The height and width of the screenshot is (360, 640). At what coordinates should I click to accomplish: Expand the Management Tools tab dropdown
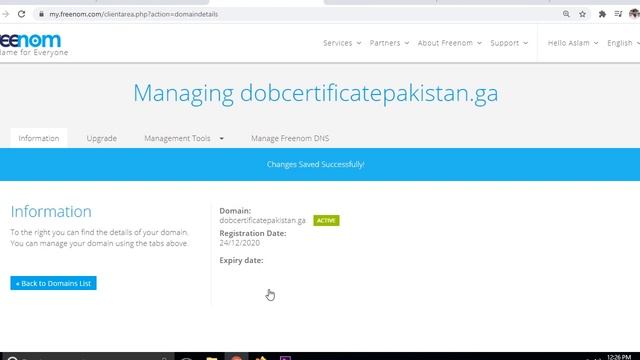184,138
